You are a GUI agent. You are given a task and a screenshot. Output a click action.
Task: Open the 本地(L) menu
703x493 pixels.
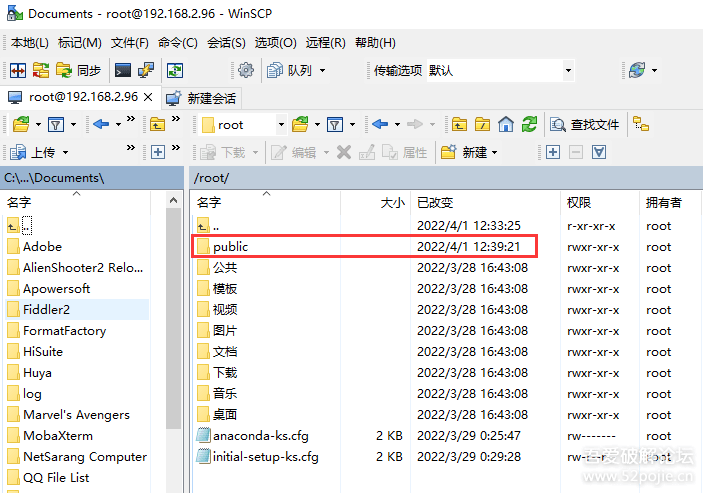tap(30, 43)
